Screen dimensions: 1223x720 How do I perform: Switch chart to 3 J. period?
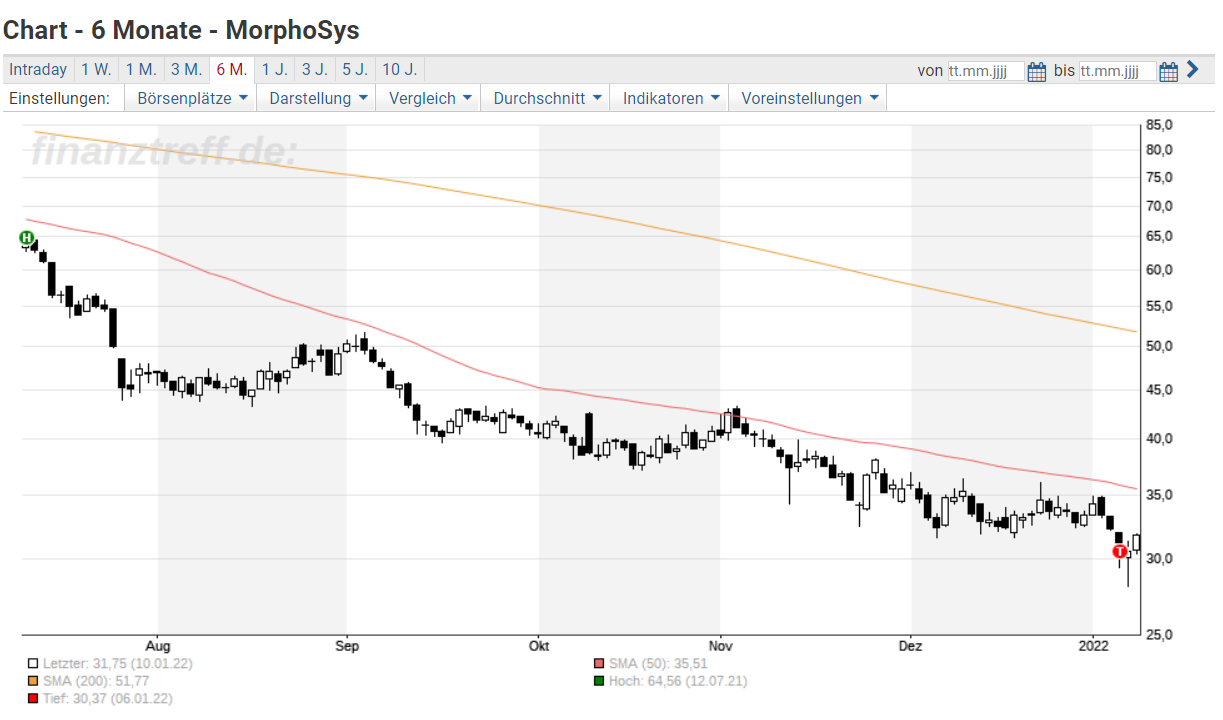[x=314, y=70]
